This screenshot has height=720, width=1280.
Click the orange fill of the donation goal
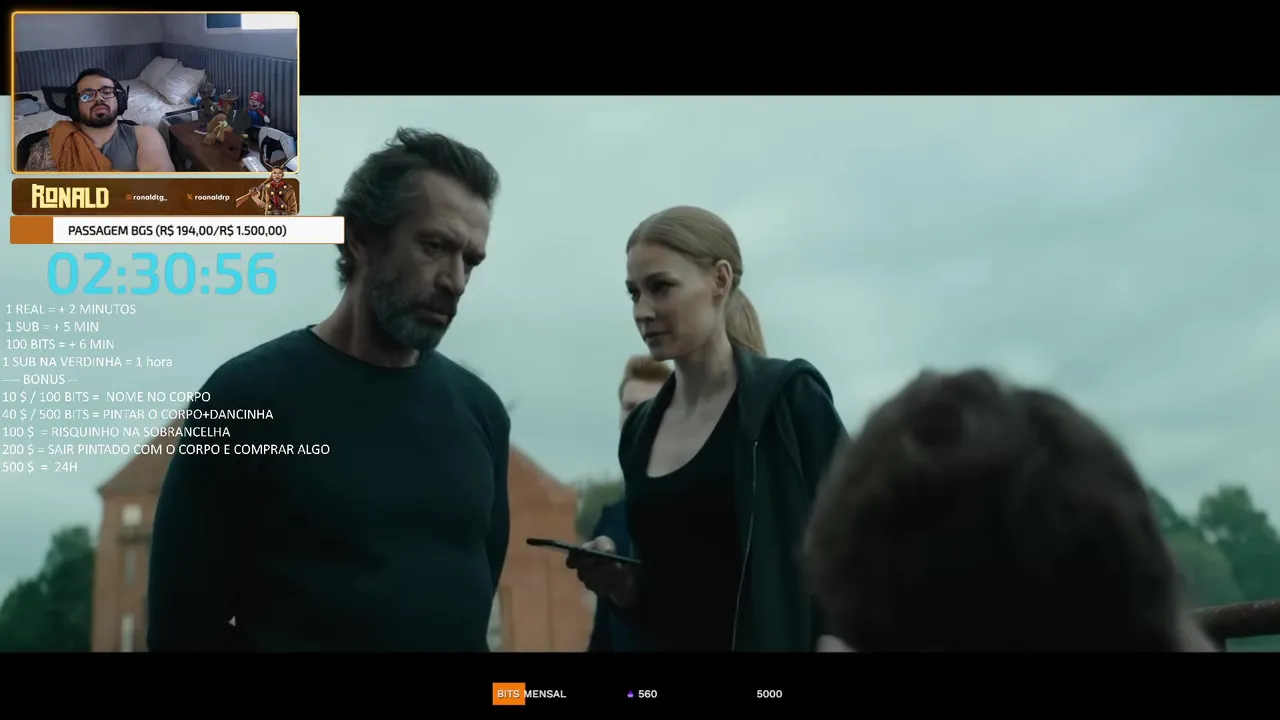31,230
